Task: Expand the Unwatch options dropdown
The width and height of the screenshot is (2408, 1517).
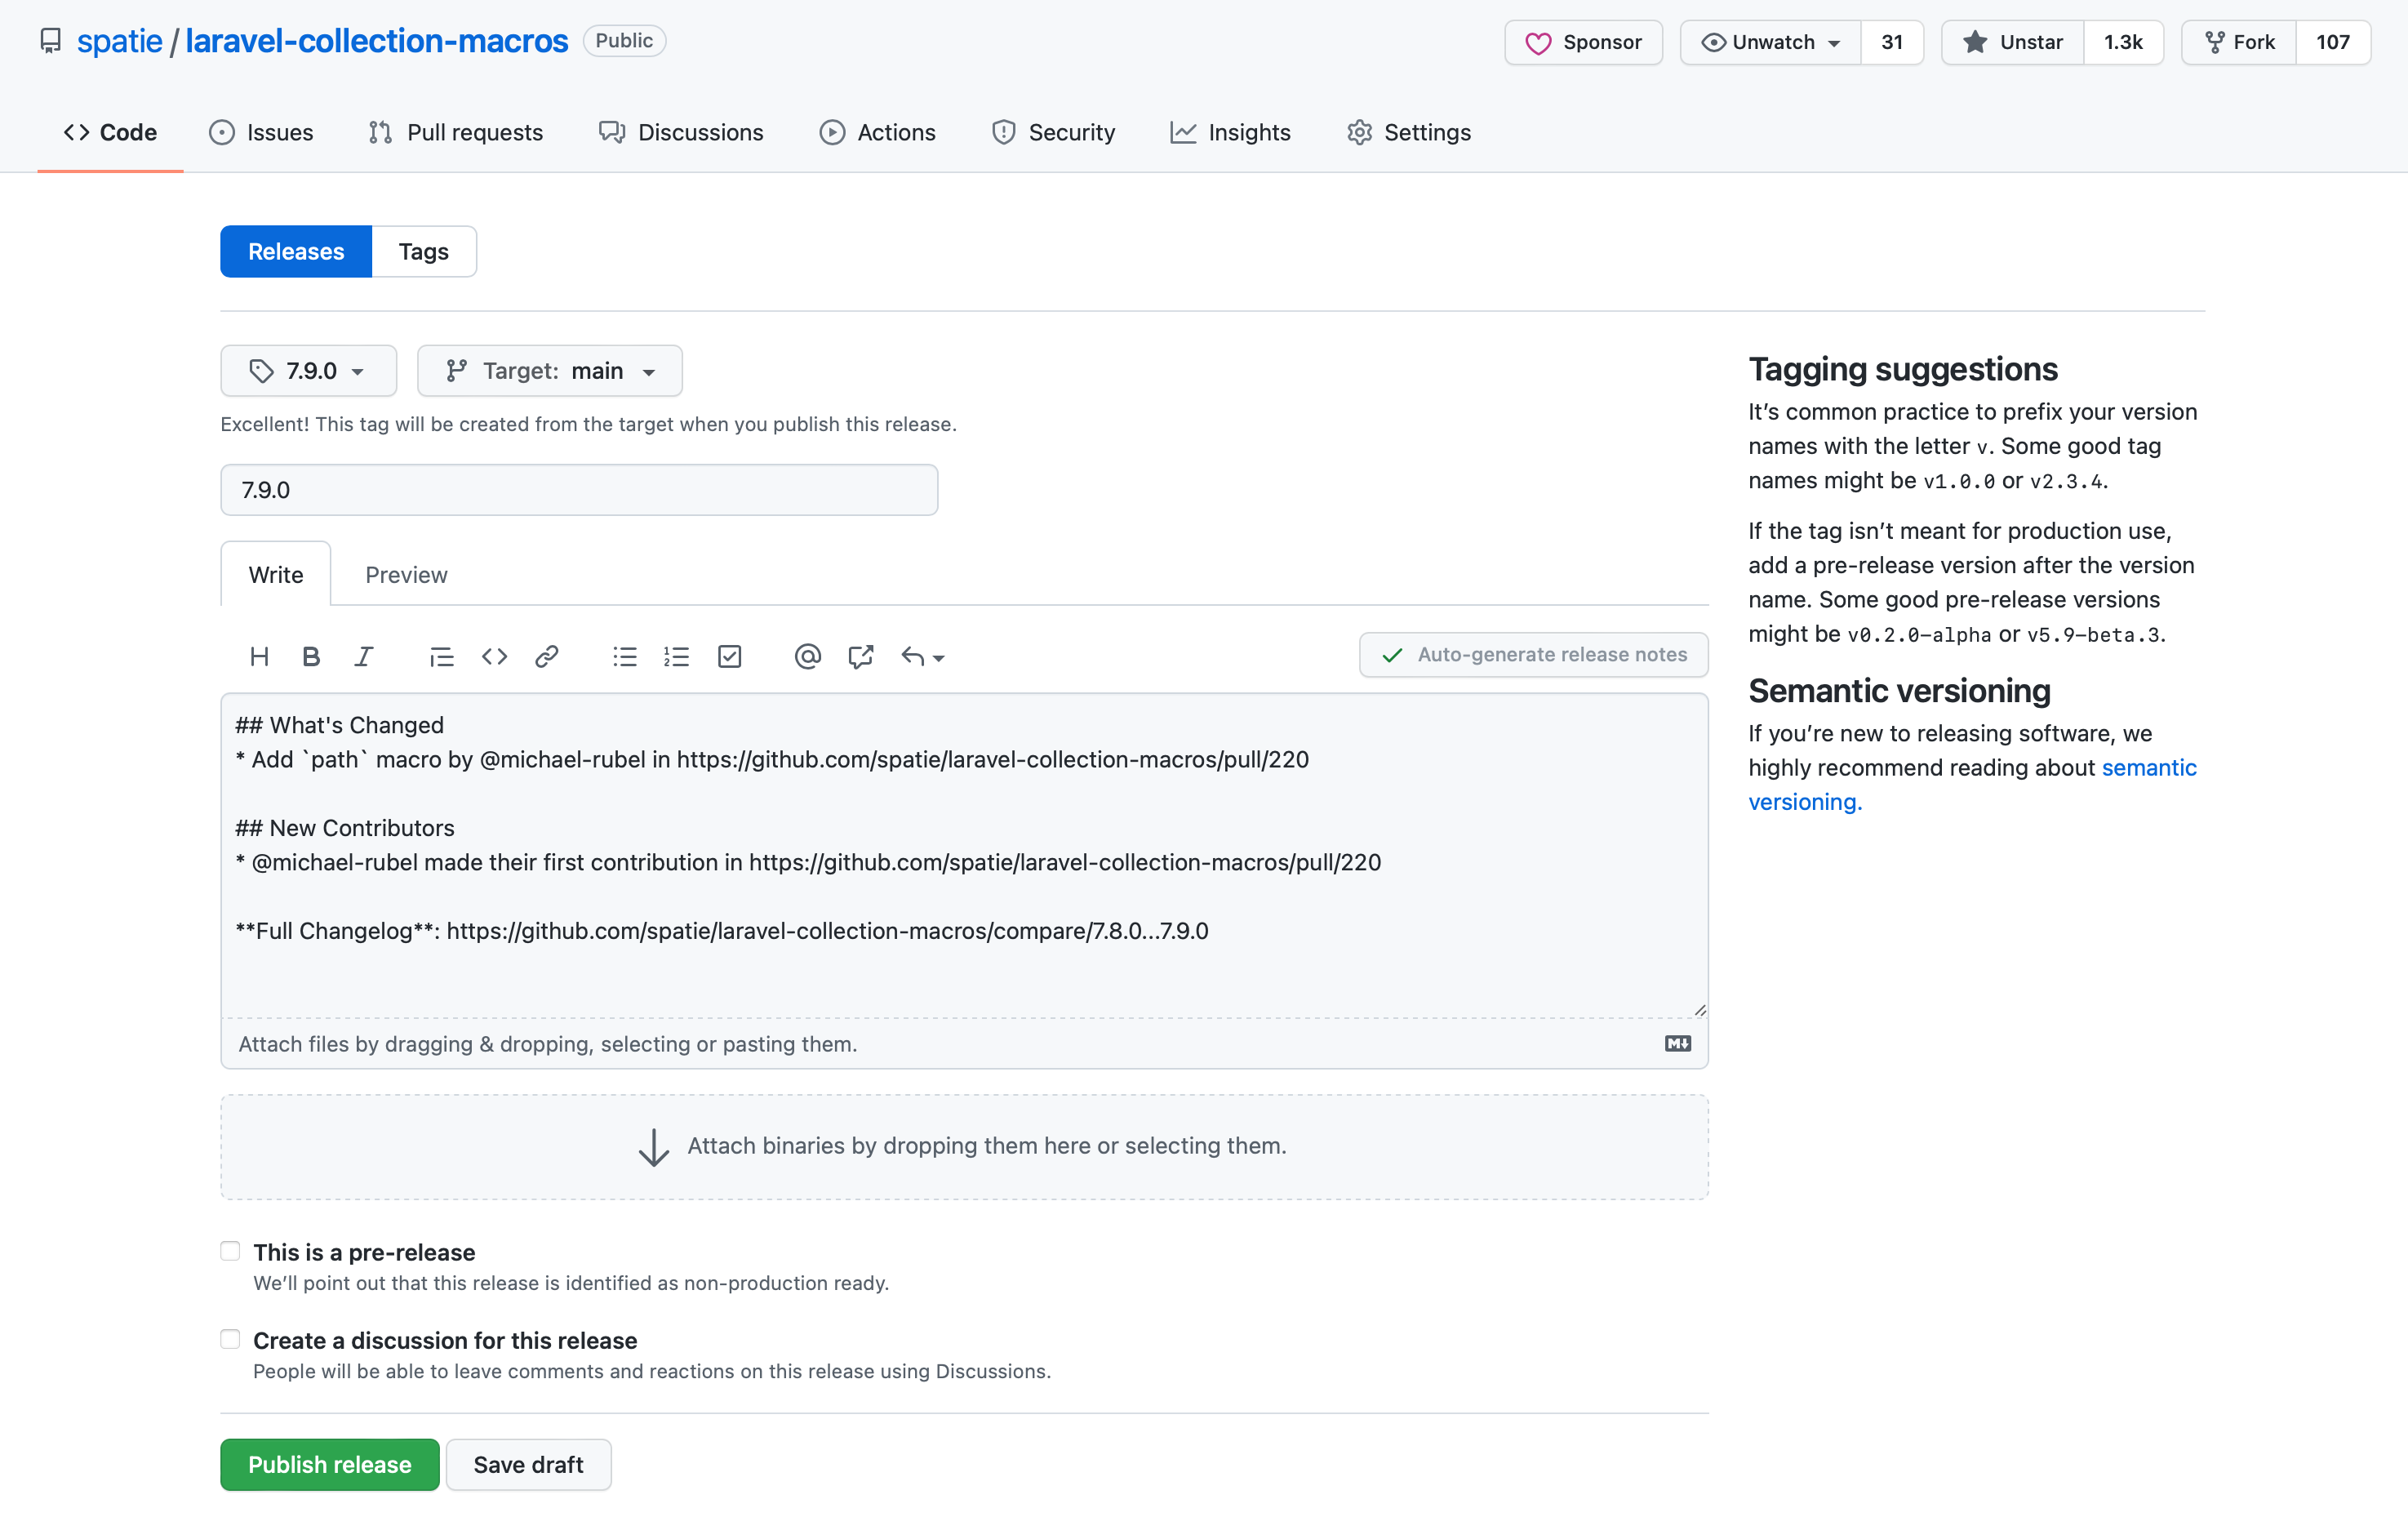Action: 1832,42
